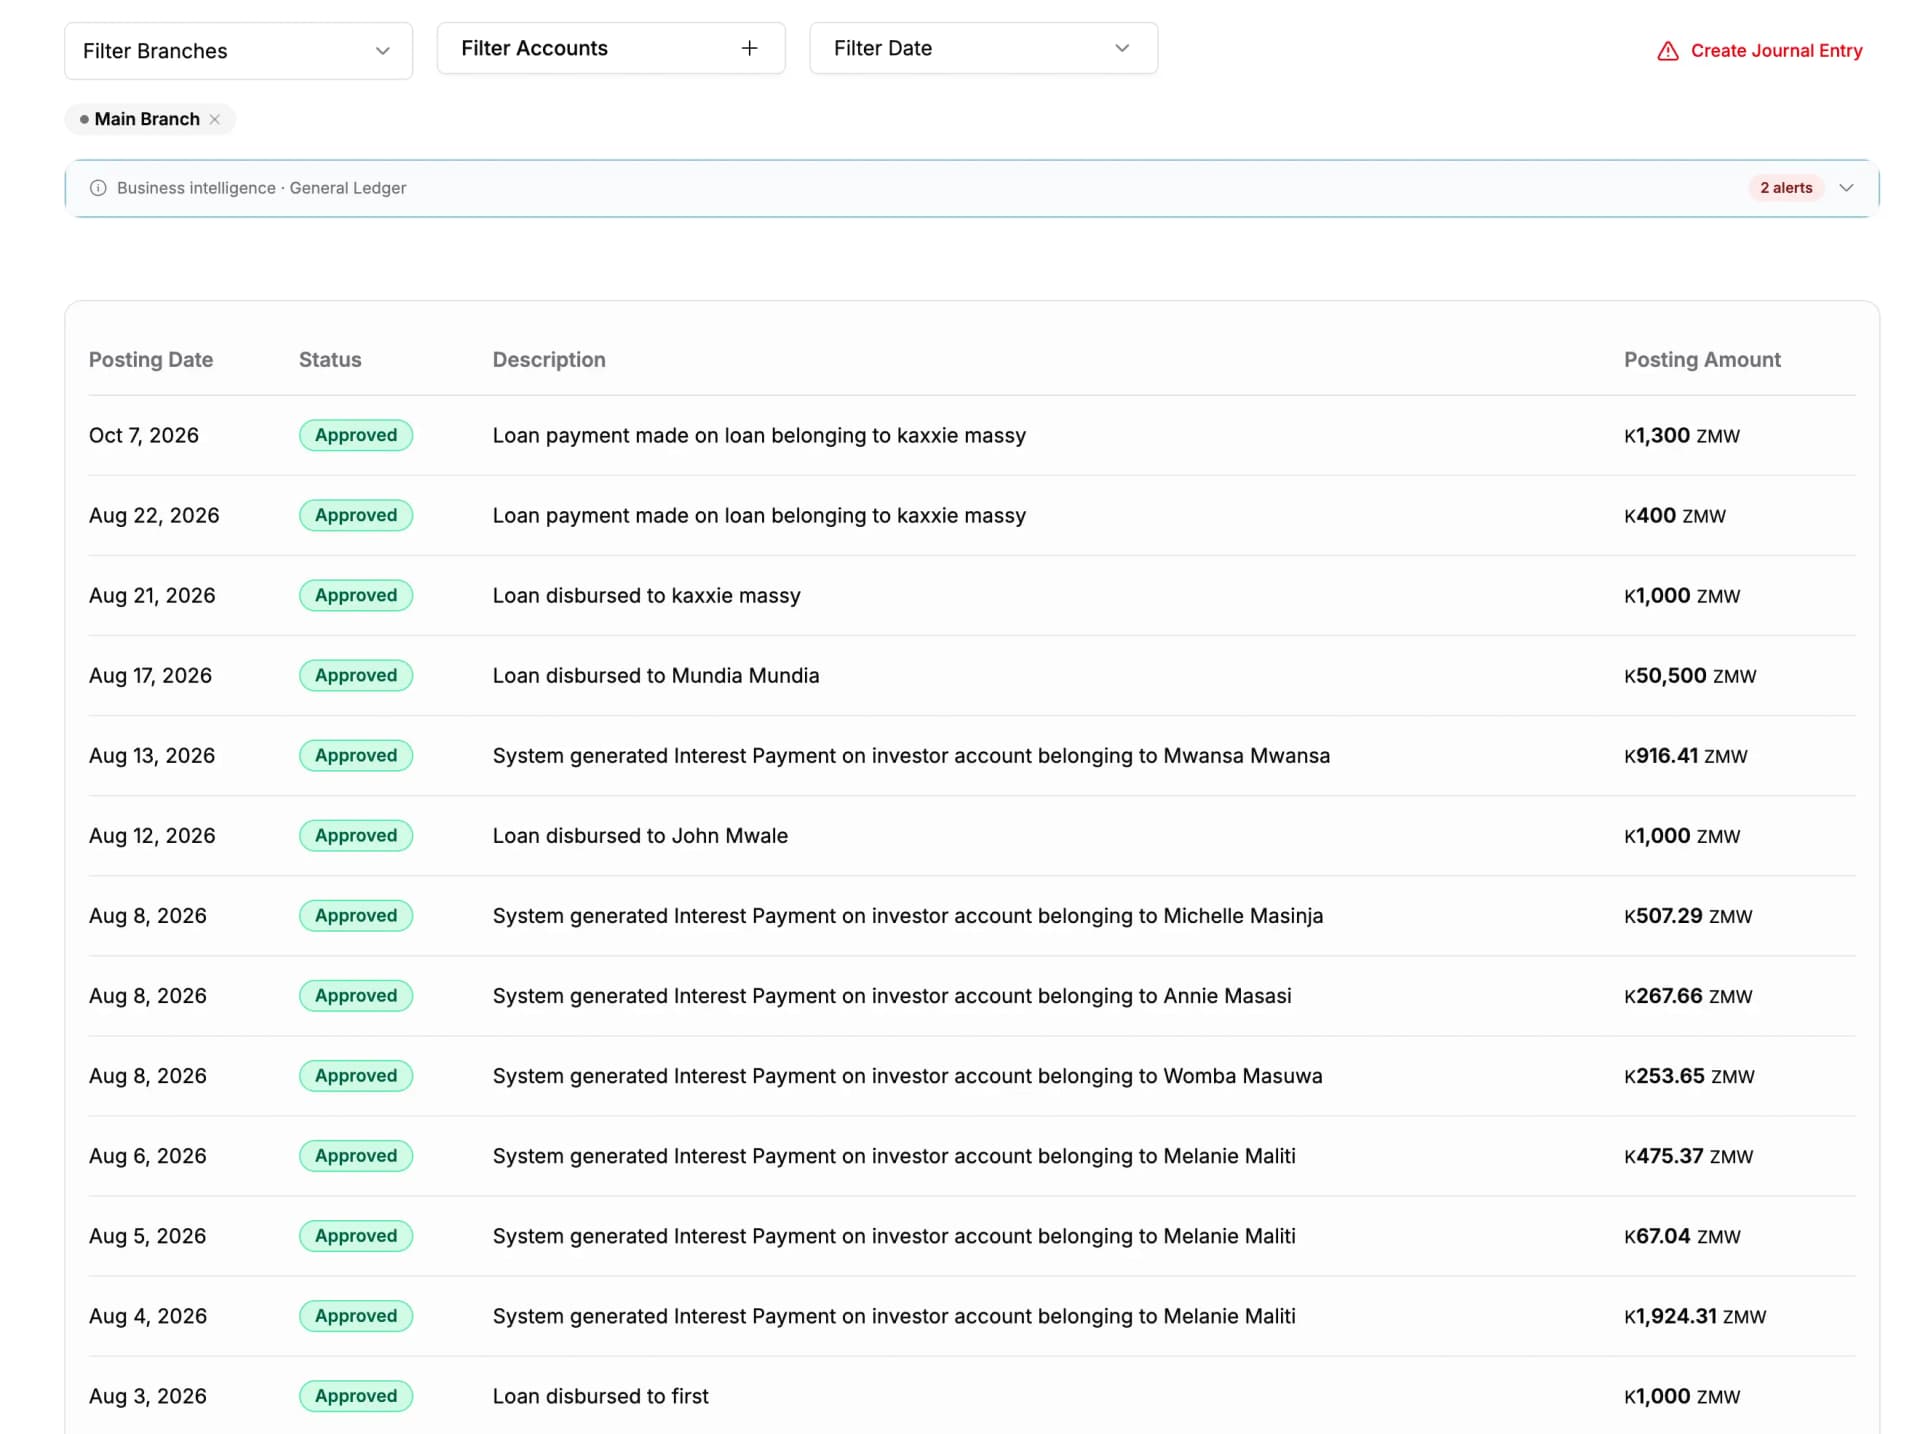1920x1434 pixels.
Task: Click the K1,300 ZMW amount
Action: [x=1682, y=435]
